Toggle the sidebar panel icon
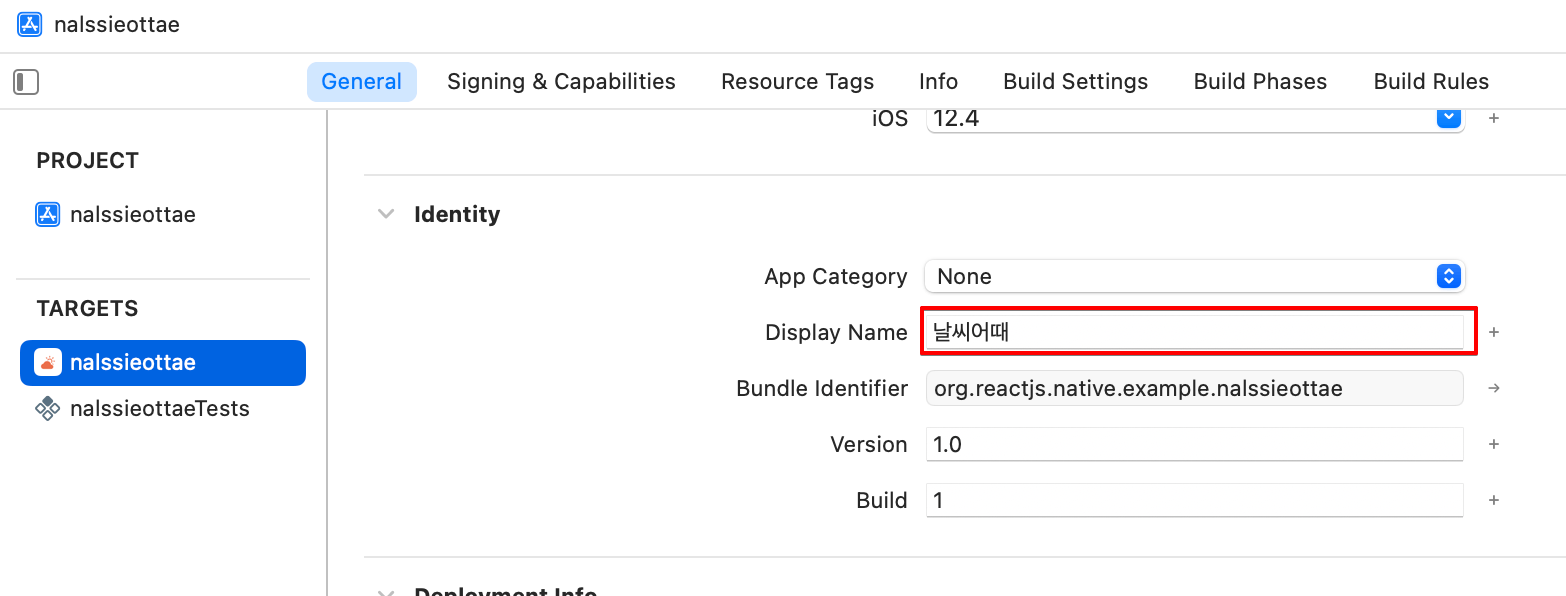Screen dimensions: 1566x596 (x=26, y=82)
